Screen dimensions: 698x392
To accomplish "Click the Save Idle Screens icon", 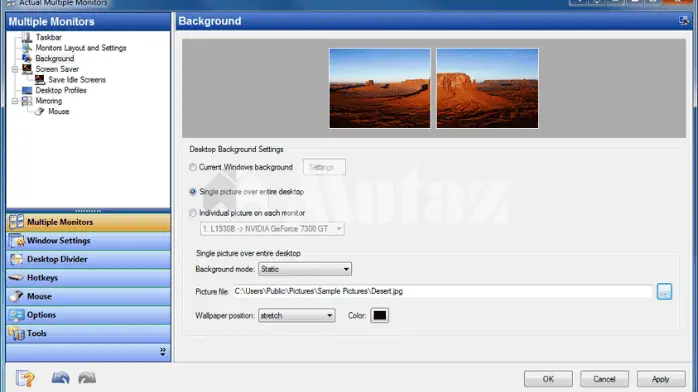I will (x=40, y=80).
